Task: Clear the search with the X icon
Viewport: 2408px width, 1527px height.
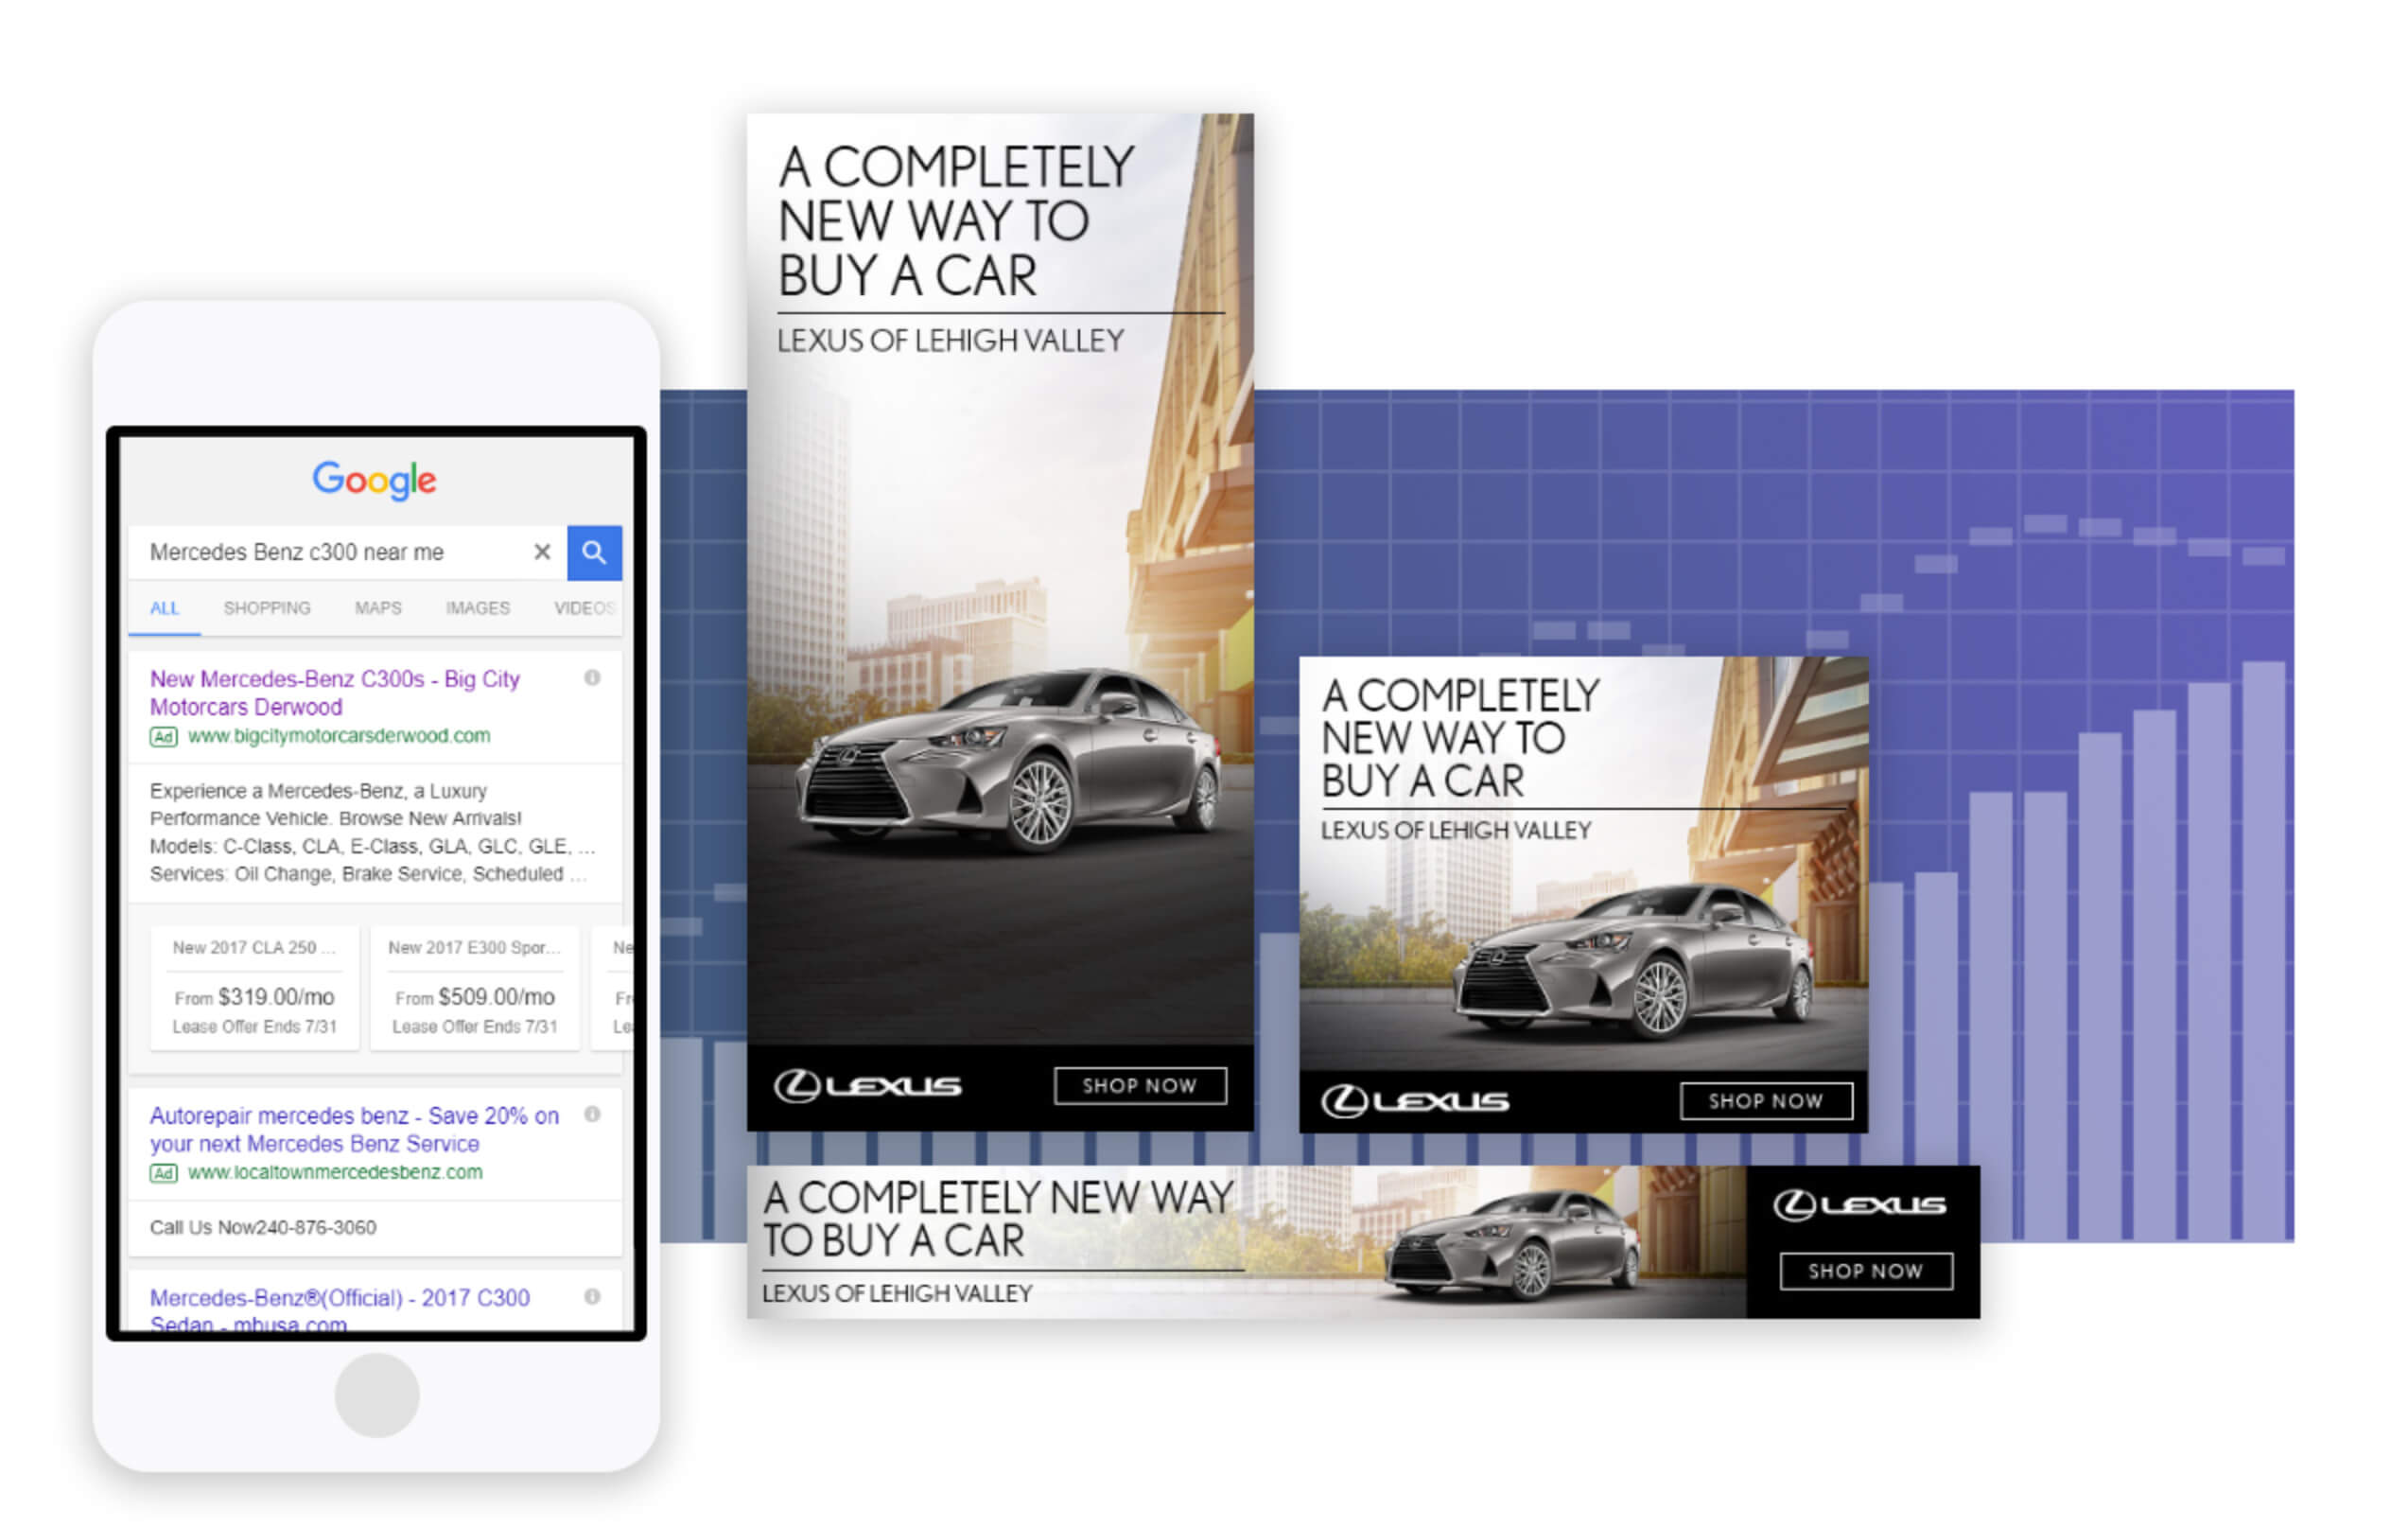Action: tap(542, 552)
